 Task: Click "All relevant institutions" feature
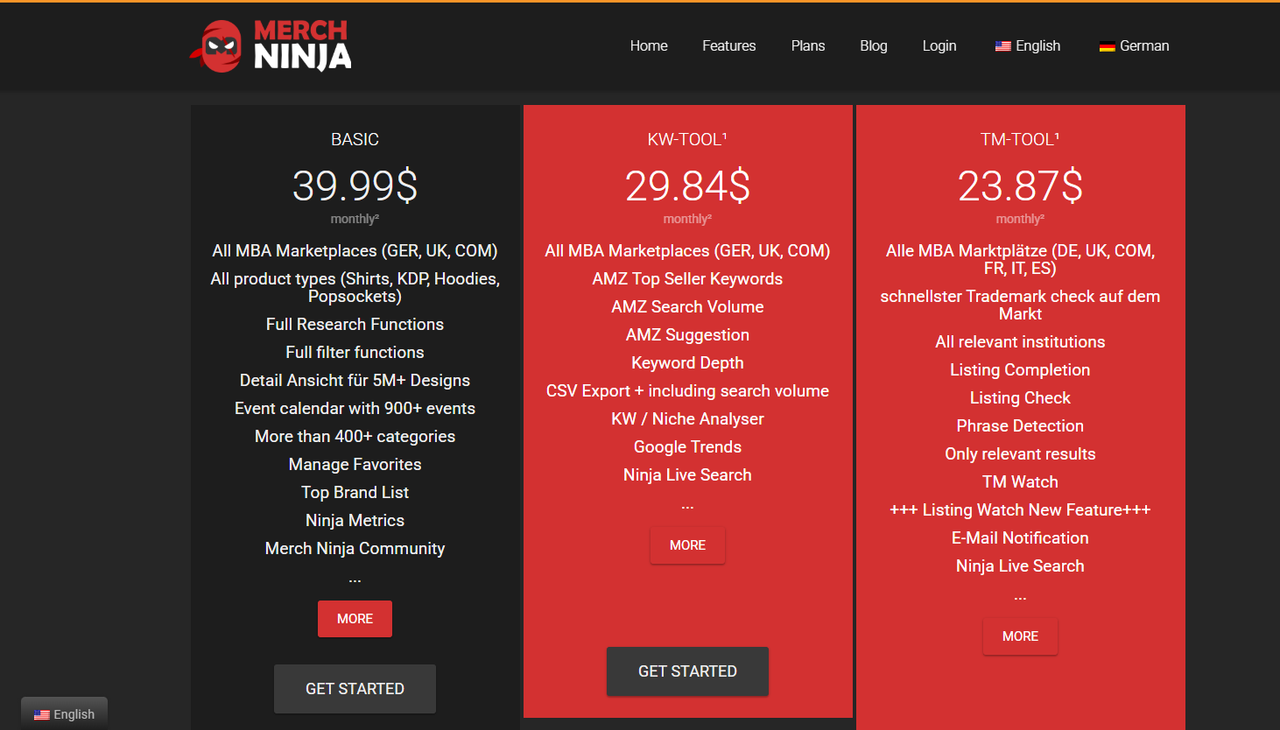click(1020, 342)
